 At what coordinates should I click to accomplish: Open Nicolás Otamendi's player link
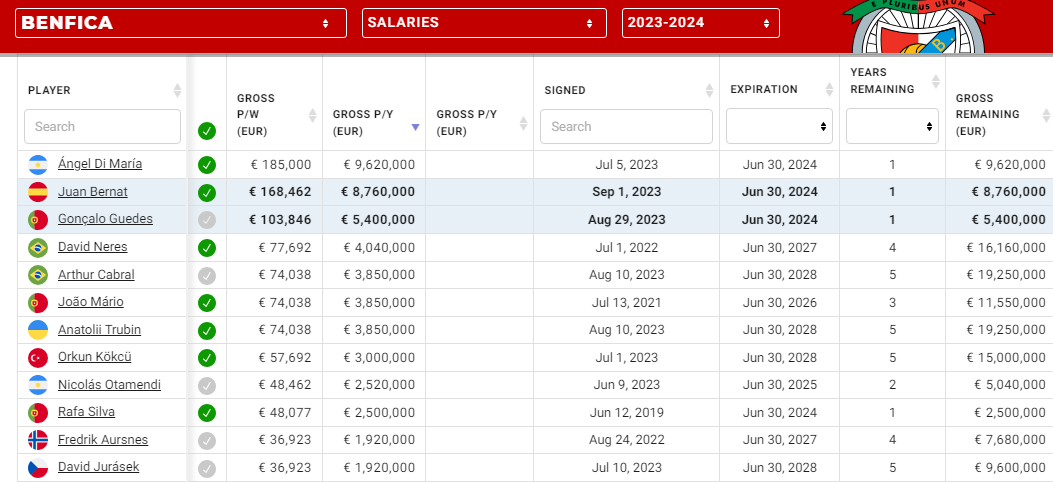109,384
